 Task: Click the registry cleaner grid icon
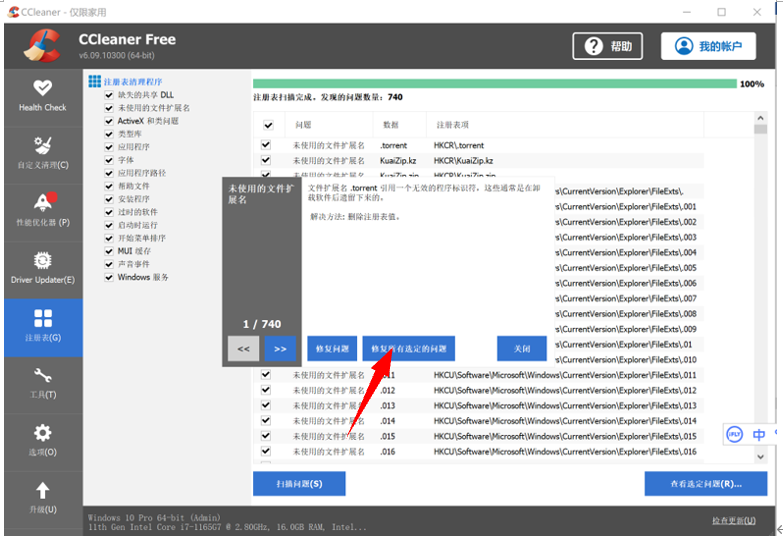94,81
